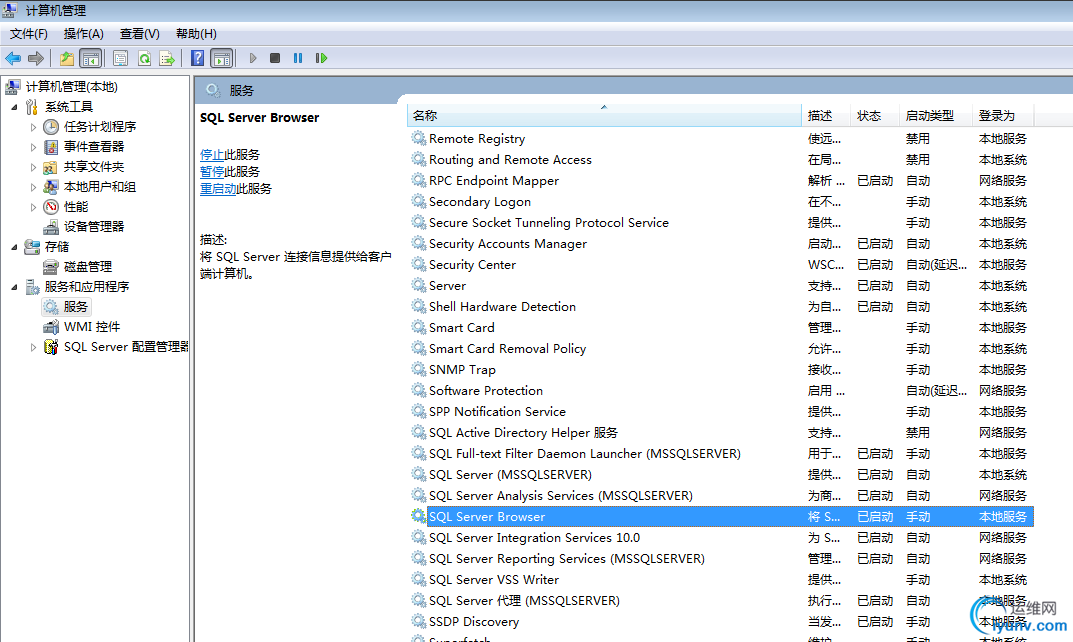Click the Back arrow in the toolbar
The image size is (1073, 642).
tap(13, 58)
